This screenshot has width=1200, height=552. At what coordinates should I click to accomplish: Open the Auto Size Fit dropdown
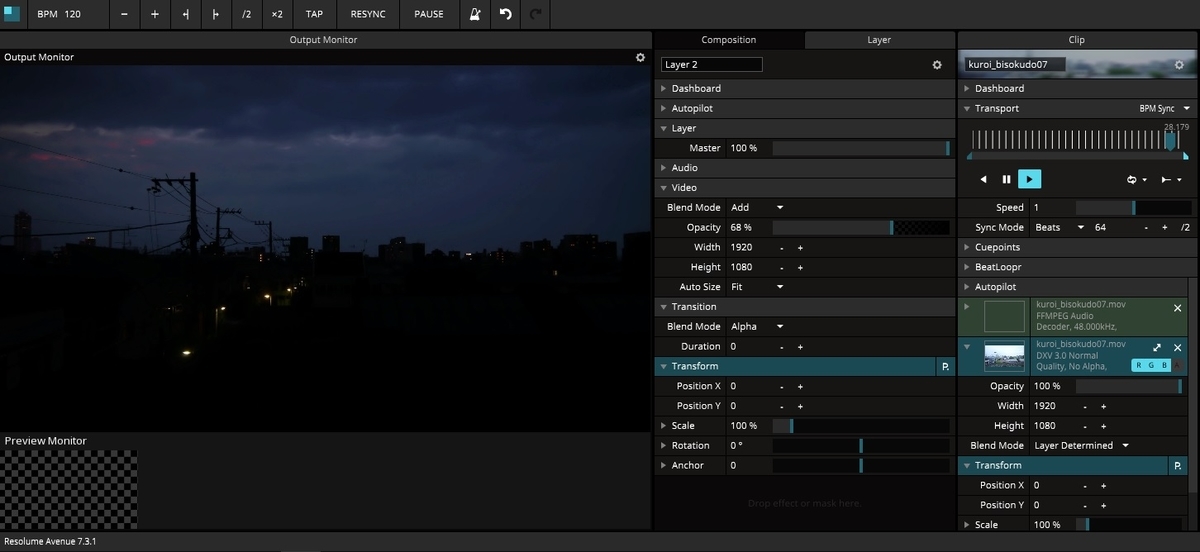(x=757, y=287)
